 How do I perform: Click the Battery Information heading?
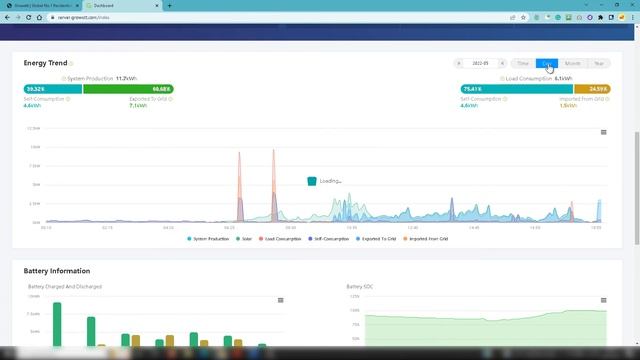coord(57,271)
